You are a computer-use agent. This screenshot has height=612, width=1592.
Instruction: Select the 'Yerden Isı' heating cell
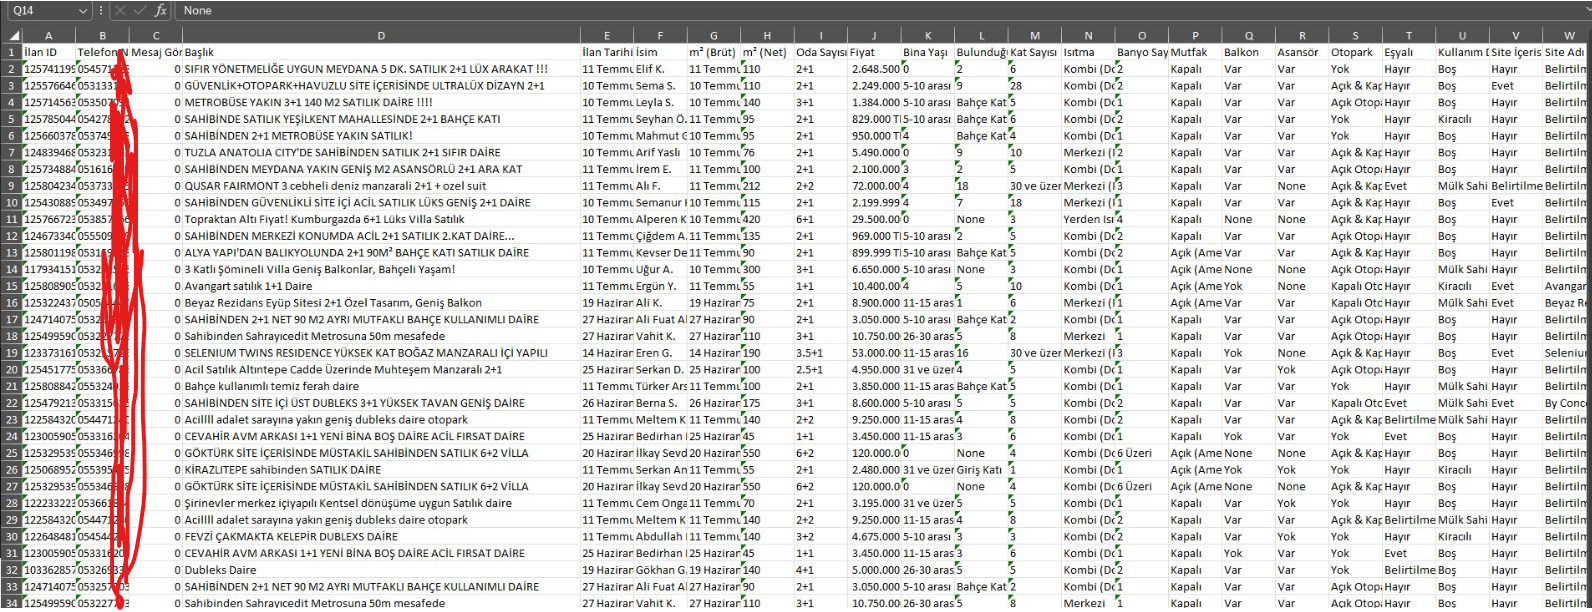[1089, 219]
